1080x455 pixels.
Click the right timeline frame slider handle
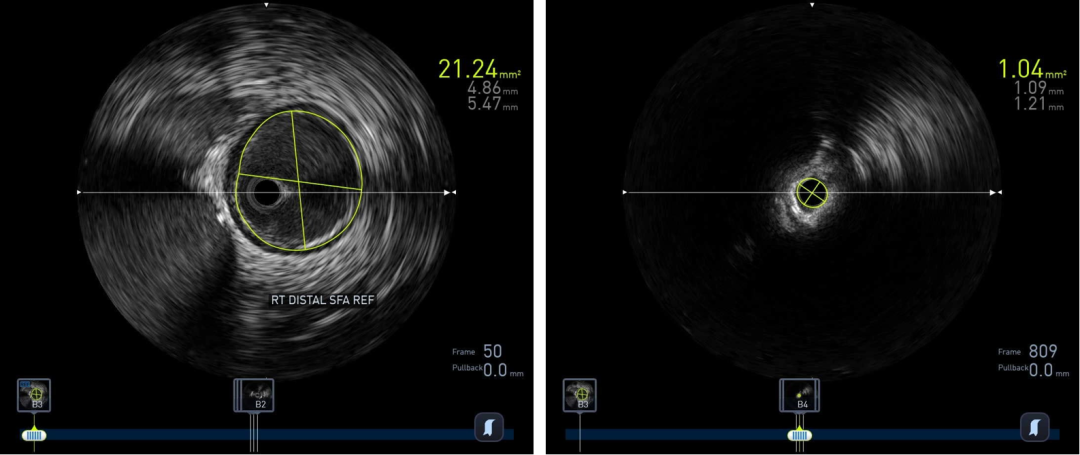[x=799, y=435]
